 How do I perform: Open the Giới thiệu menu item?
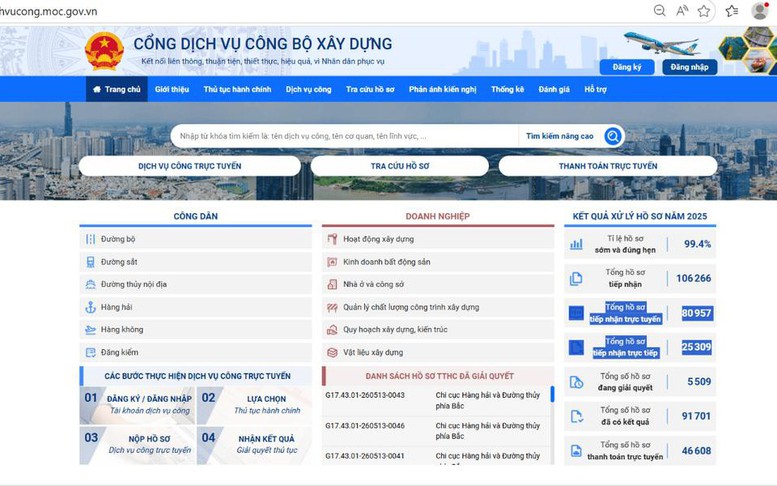point(172,89)
